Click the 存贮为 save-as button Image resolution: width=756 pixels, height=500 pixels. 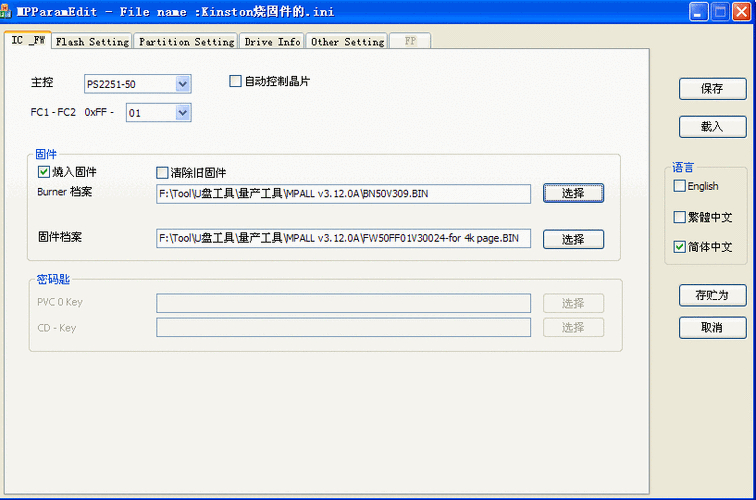(x=712, y=295)
